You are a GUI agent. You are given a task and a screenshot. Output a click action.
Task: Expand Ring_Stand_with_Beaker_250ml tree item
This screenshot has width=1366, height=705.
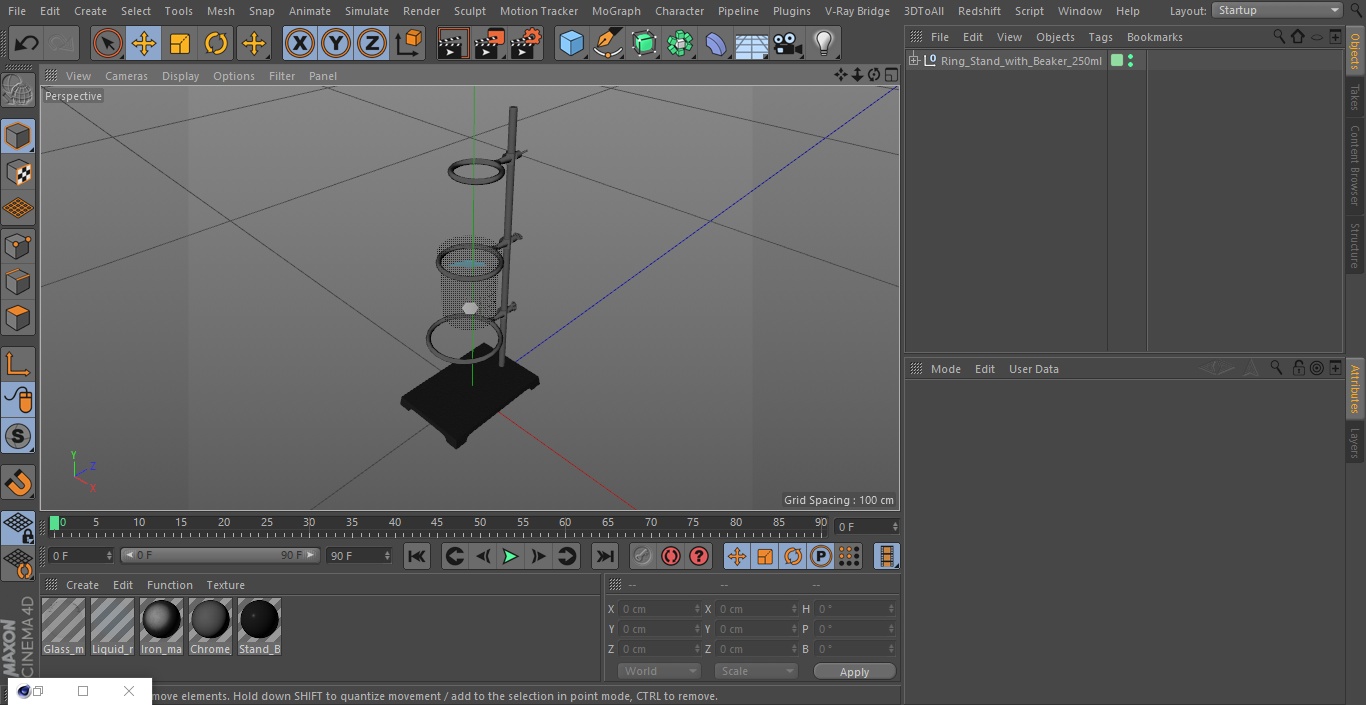click(914, 61)
